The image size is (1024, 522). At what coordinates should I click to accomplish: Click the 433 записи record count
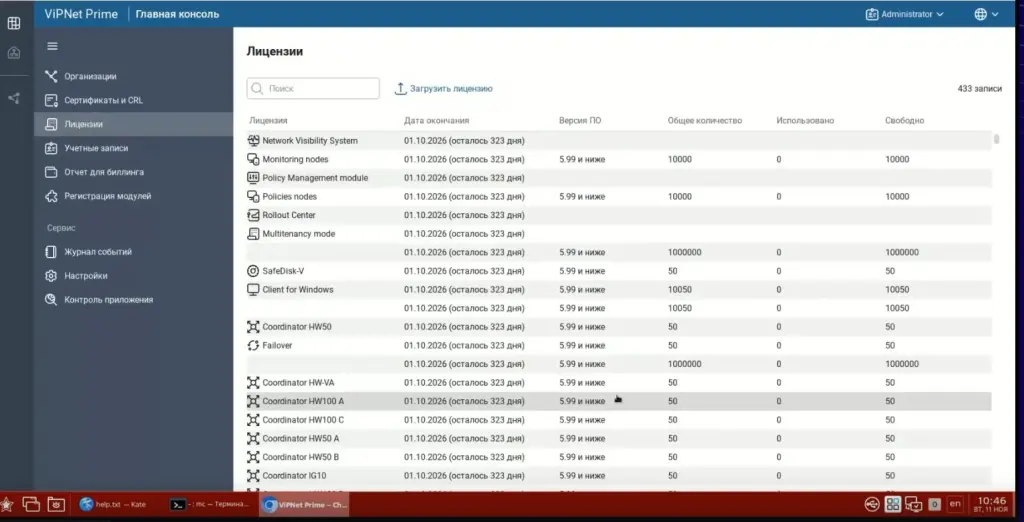(x=980, y=88)
